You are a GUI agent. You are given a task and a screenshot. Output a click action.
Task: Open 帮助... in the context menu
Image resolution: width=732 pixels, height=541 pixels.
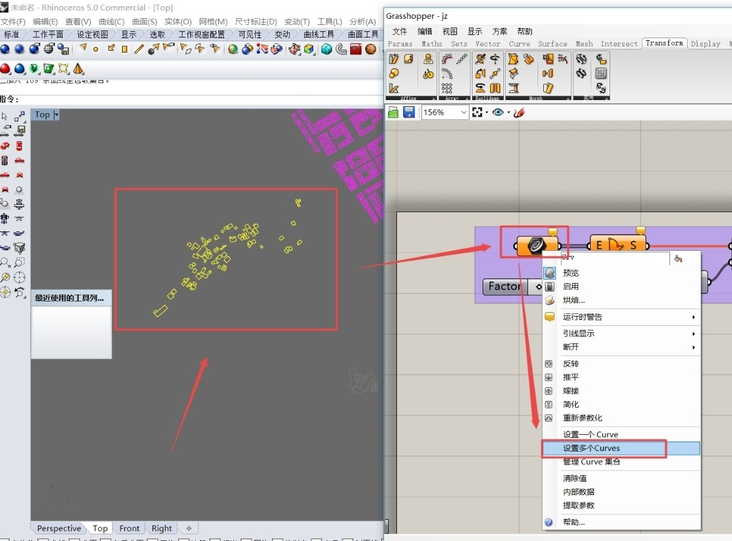[622, 522]
